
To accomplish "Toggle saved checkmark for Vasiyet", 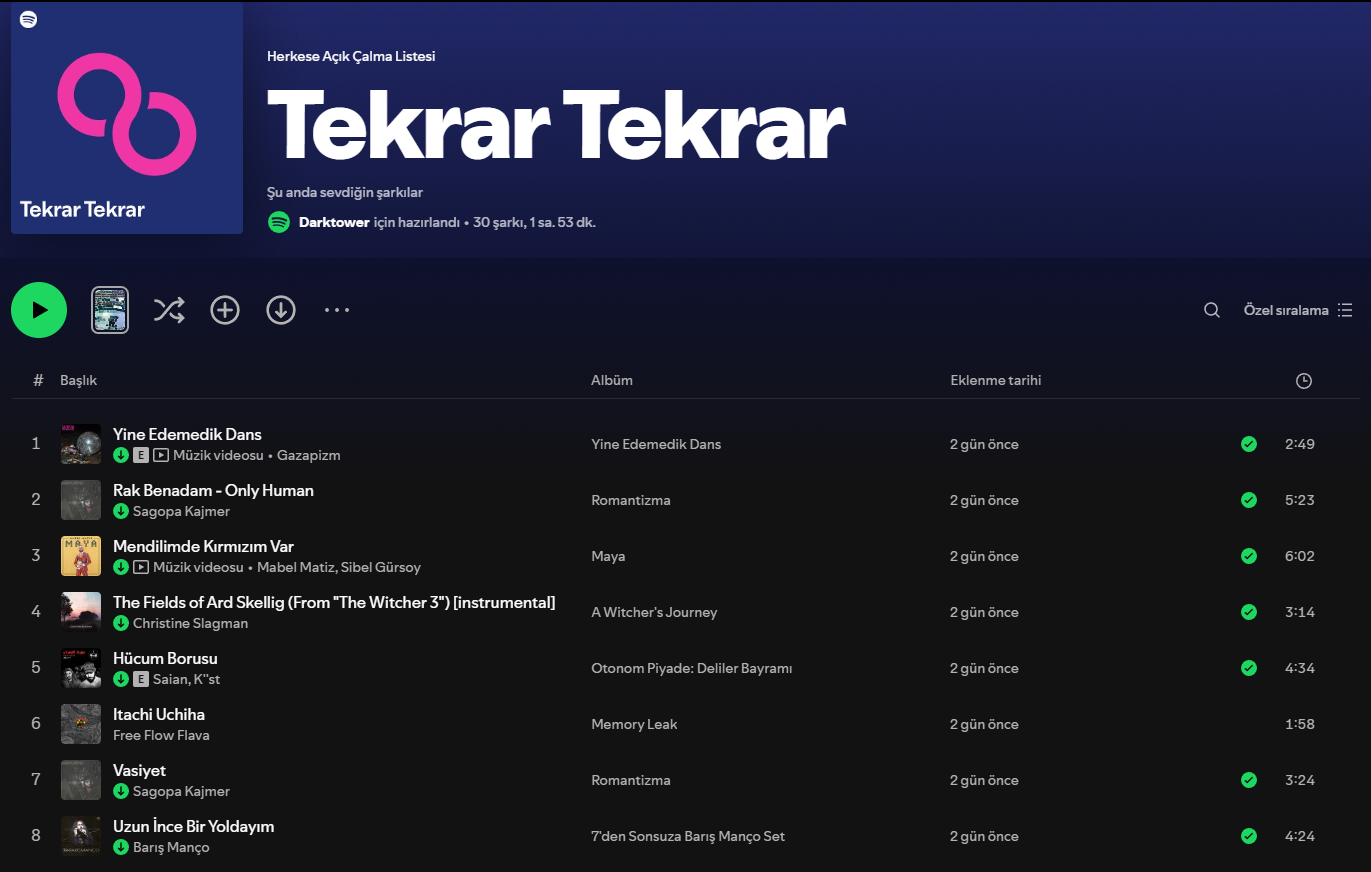I will [x=1249, y=780].
